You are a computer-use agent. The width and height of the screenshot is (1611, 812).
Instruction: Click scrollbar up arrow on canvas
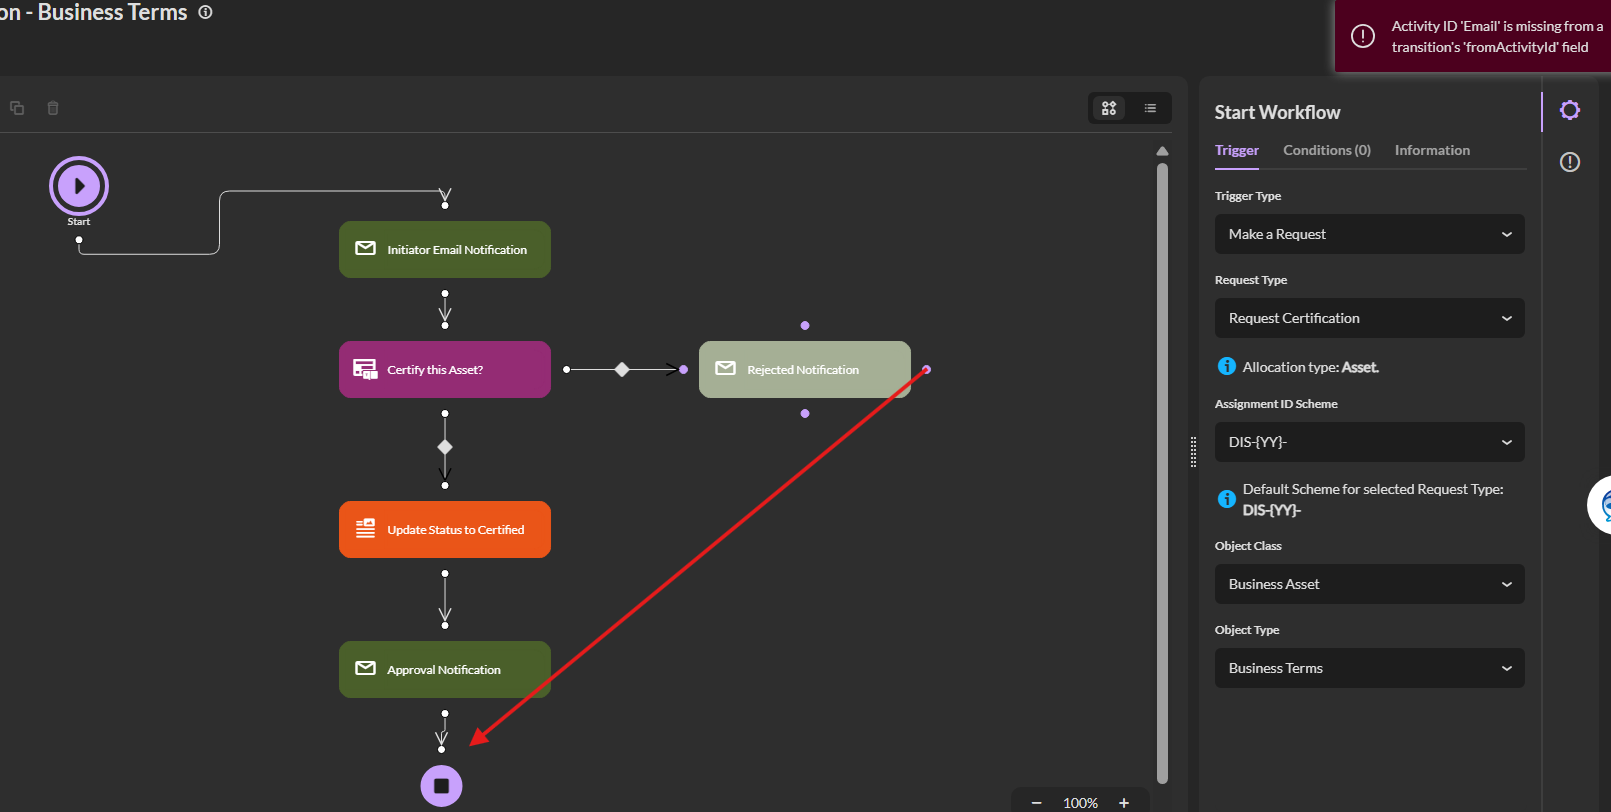pyautogui.click(x=1162, y=151)
